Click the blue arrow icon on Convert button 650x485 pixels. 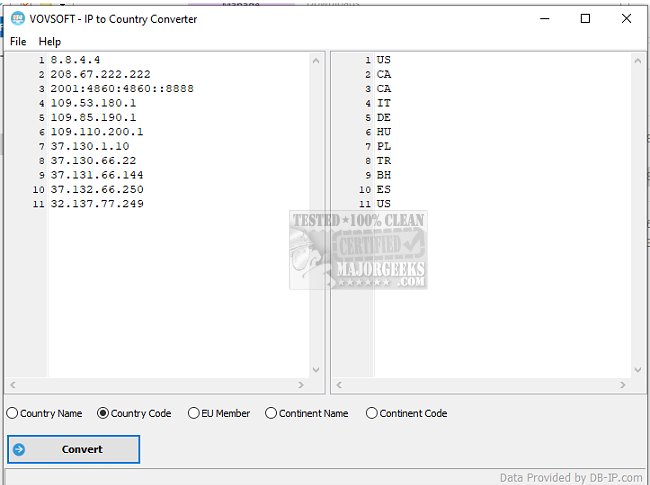pos(19,450)
